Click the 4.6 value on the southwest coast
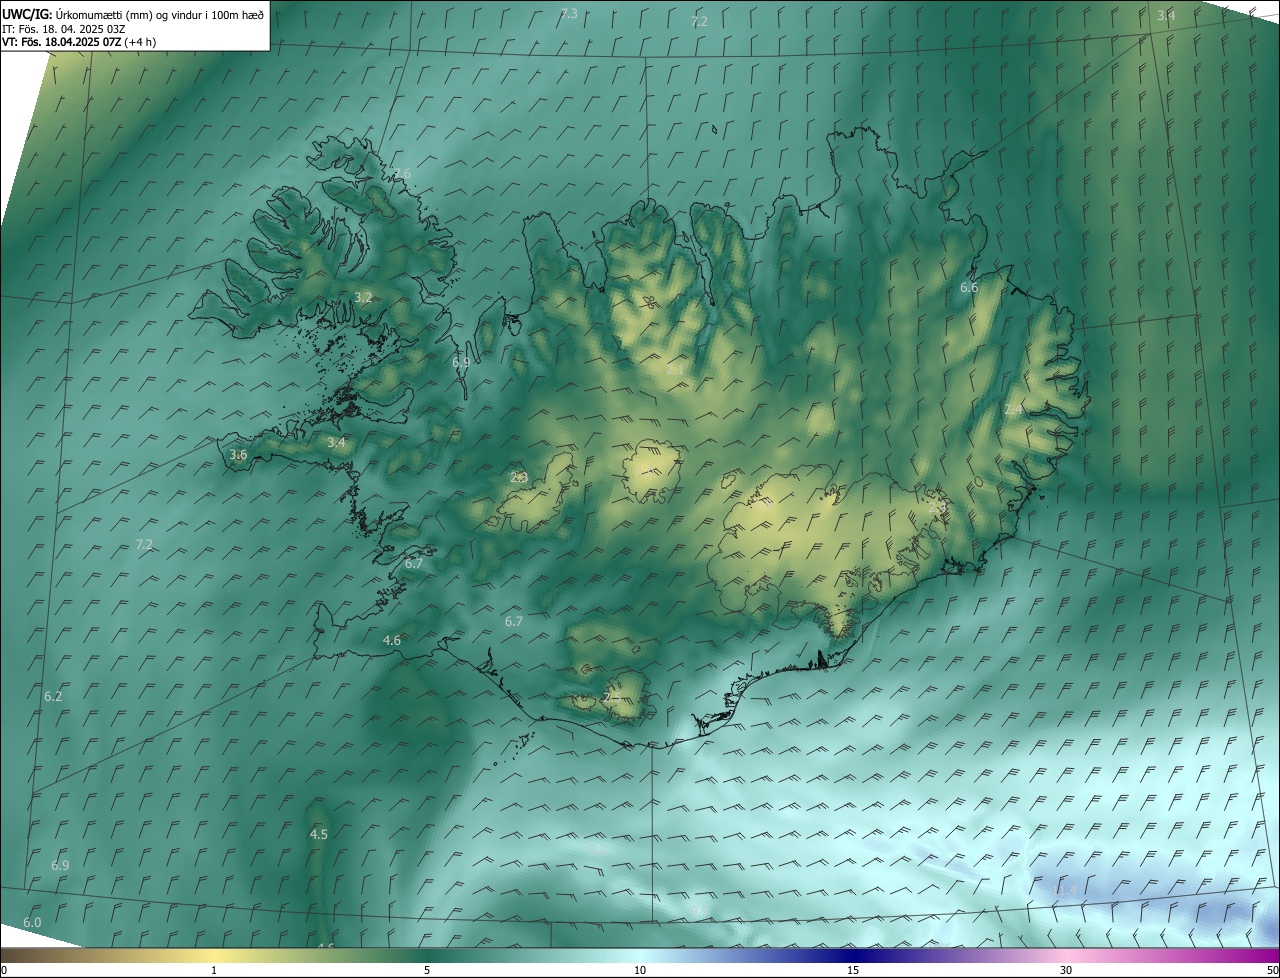The height and width of the screenshot is (978, 1280). 392,641
